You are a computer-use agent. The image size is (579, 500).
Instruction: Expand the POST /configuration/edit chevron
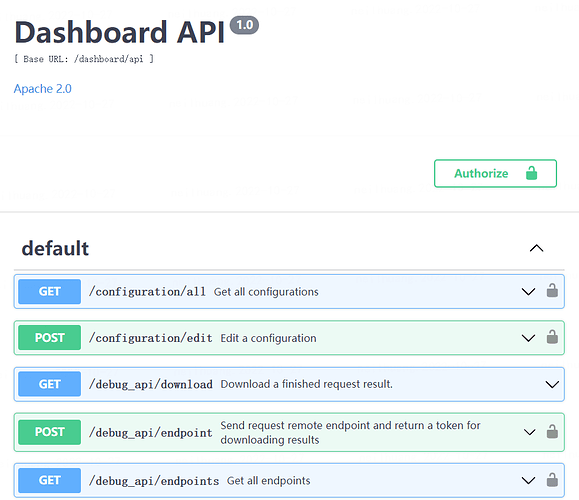[528, 338]
